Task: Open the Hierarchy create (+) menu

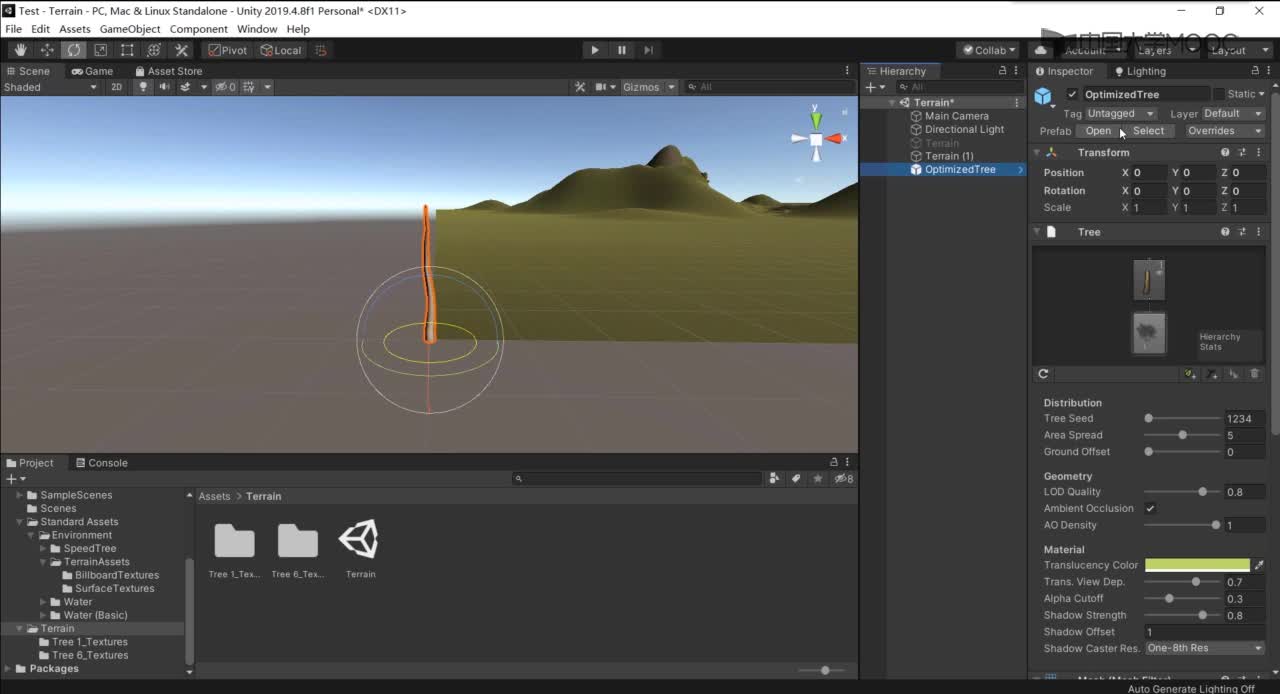Action: coord(874,87)
